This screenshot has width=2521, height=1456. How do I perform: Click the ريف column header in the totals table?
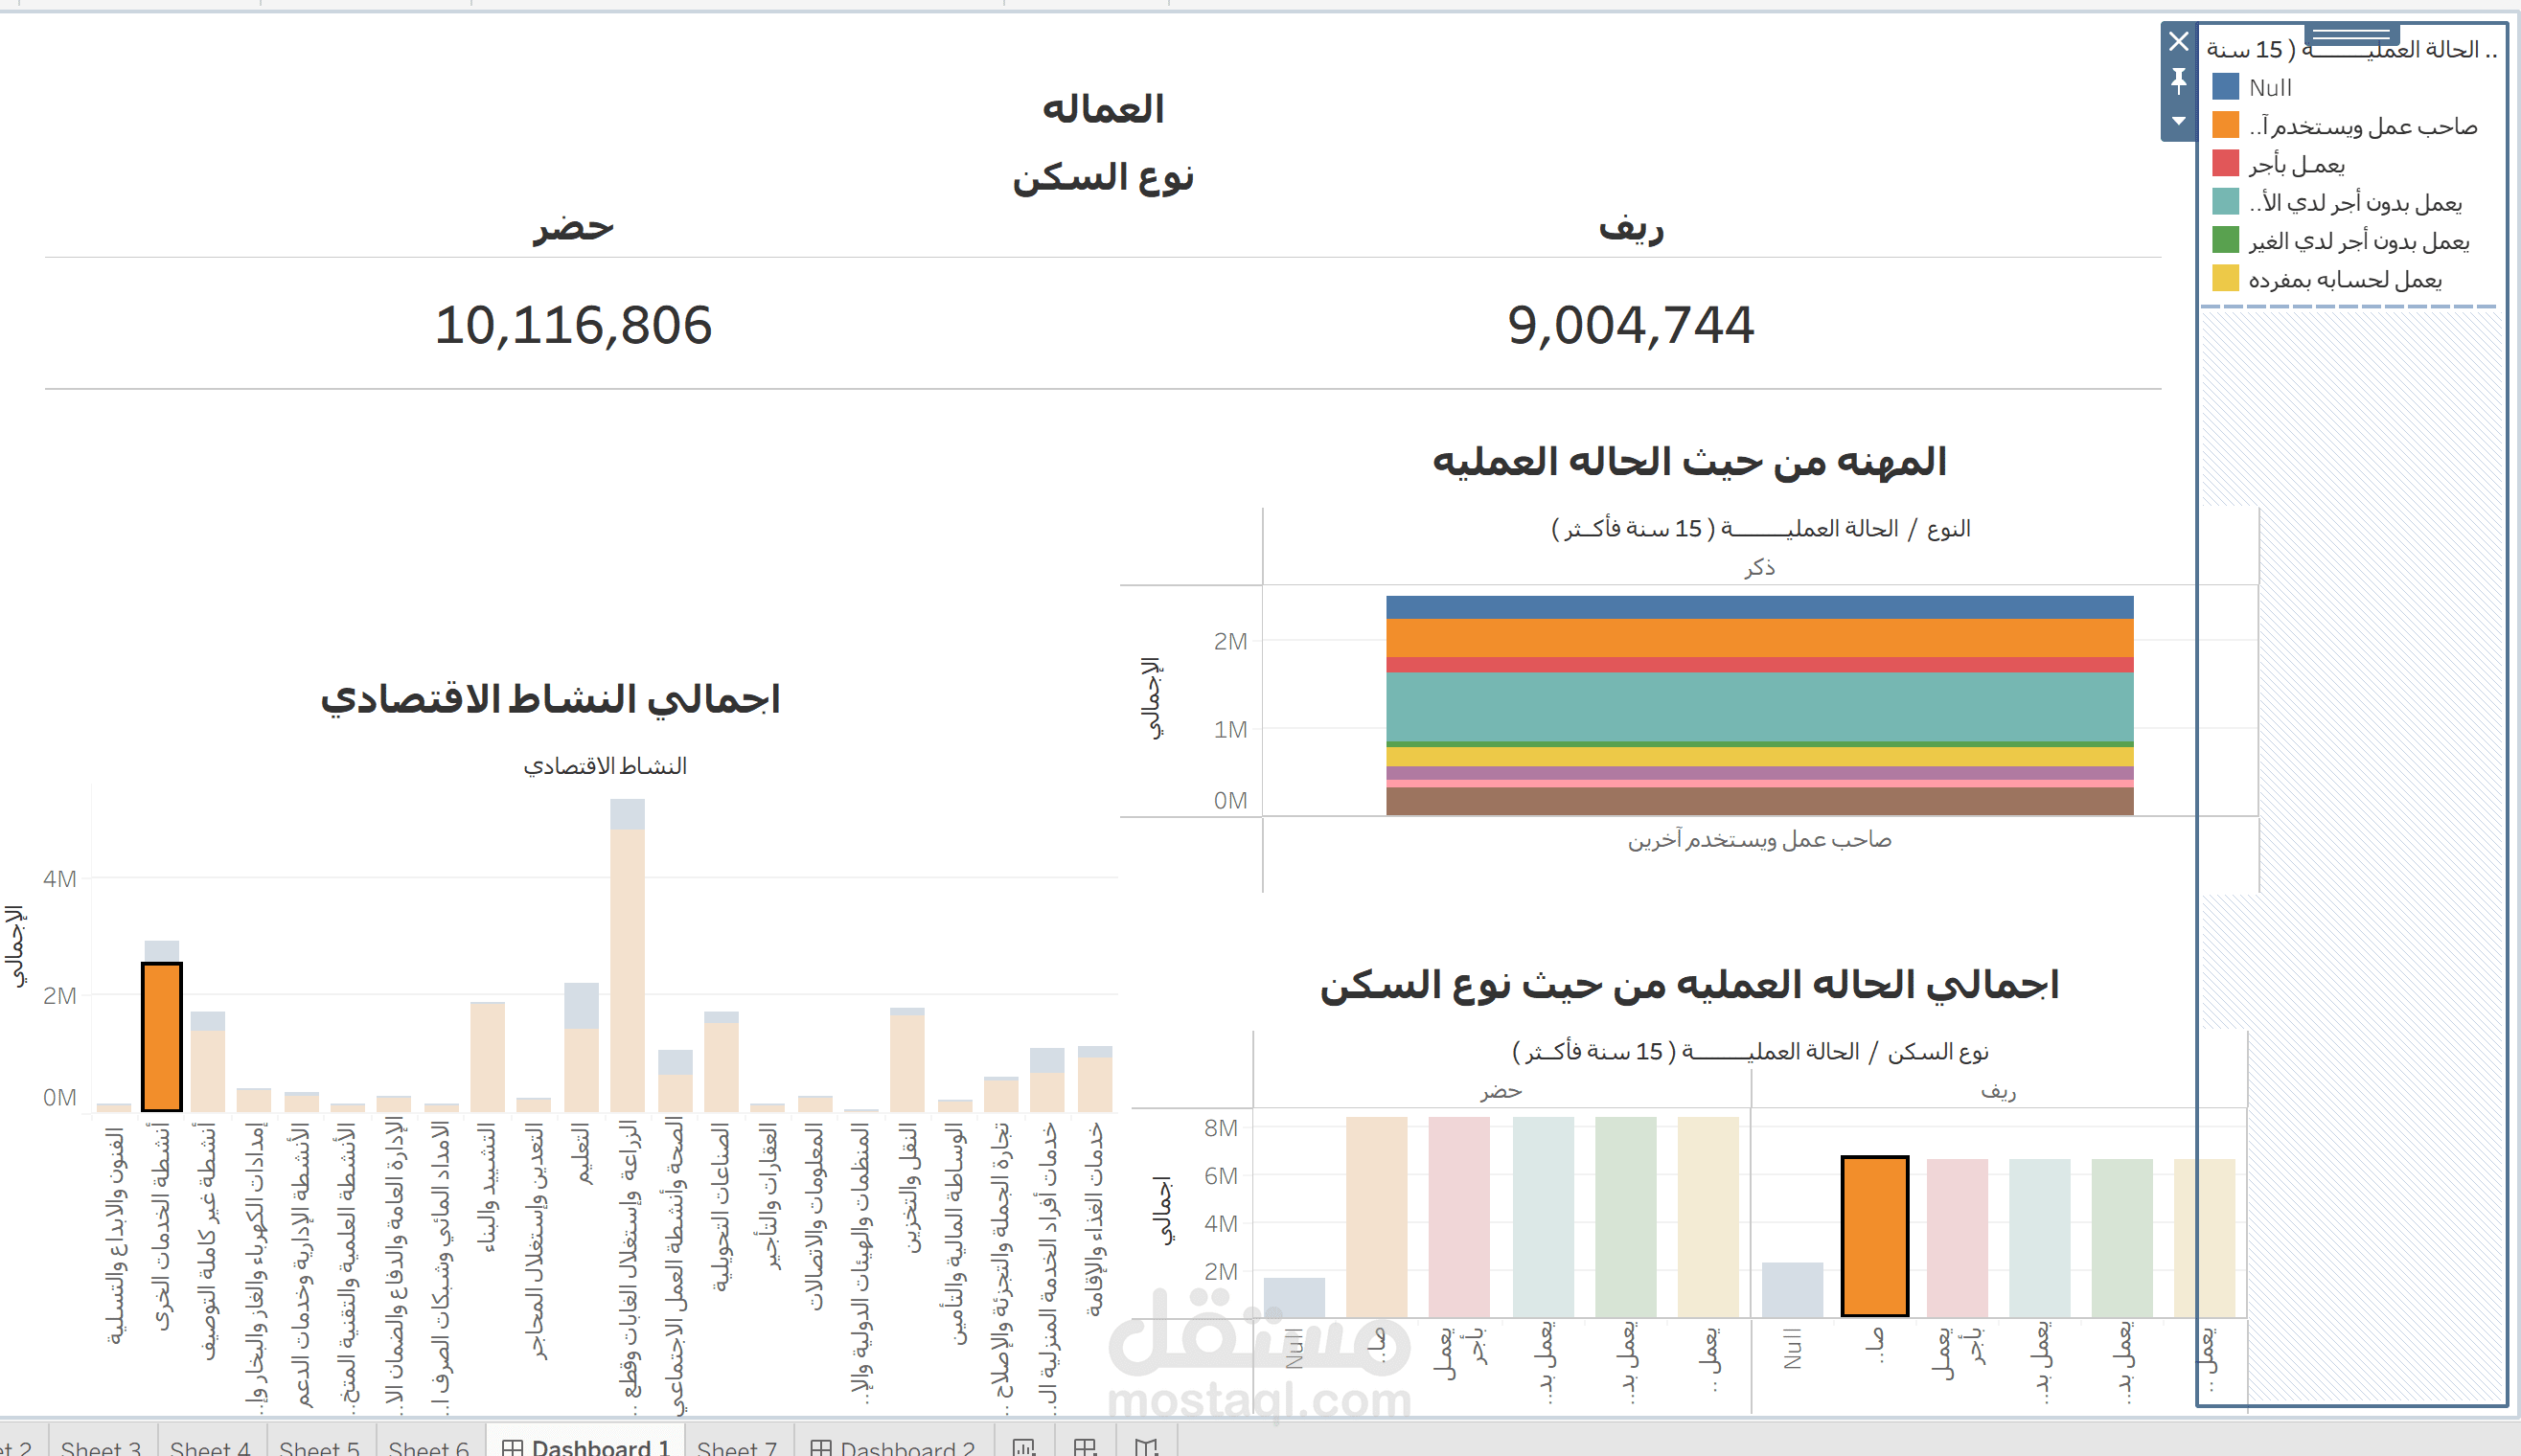1631,227
